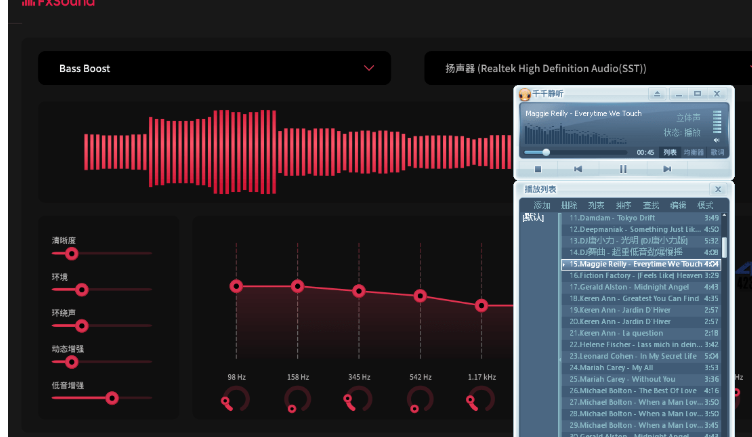This screenshot has height=437, width=752.
Task: Select track 11 Damdam - Tokyo Drift
Action: point(641,218)
